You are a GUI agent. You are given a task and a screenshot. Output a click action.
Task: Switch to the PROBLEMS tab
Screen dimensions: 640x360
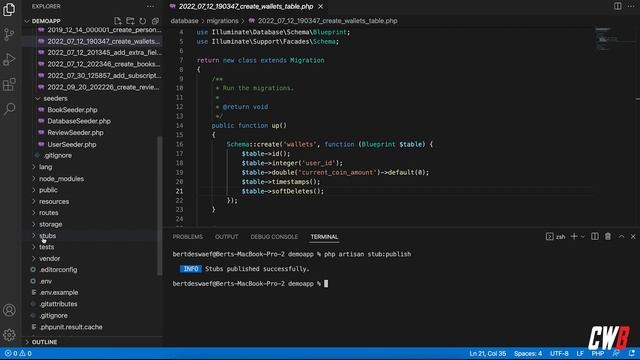[x=187, y=237]
